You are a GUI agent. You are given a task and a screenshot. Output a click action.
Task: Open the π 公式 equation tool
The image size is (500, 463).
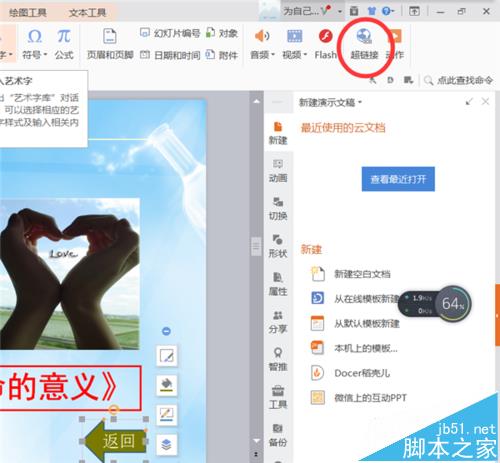coord(64,37)
